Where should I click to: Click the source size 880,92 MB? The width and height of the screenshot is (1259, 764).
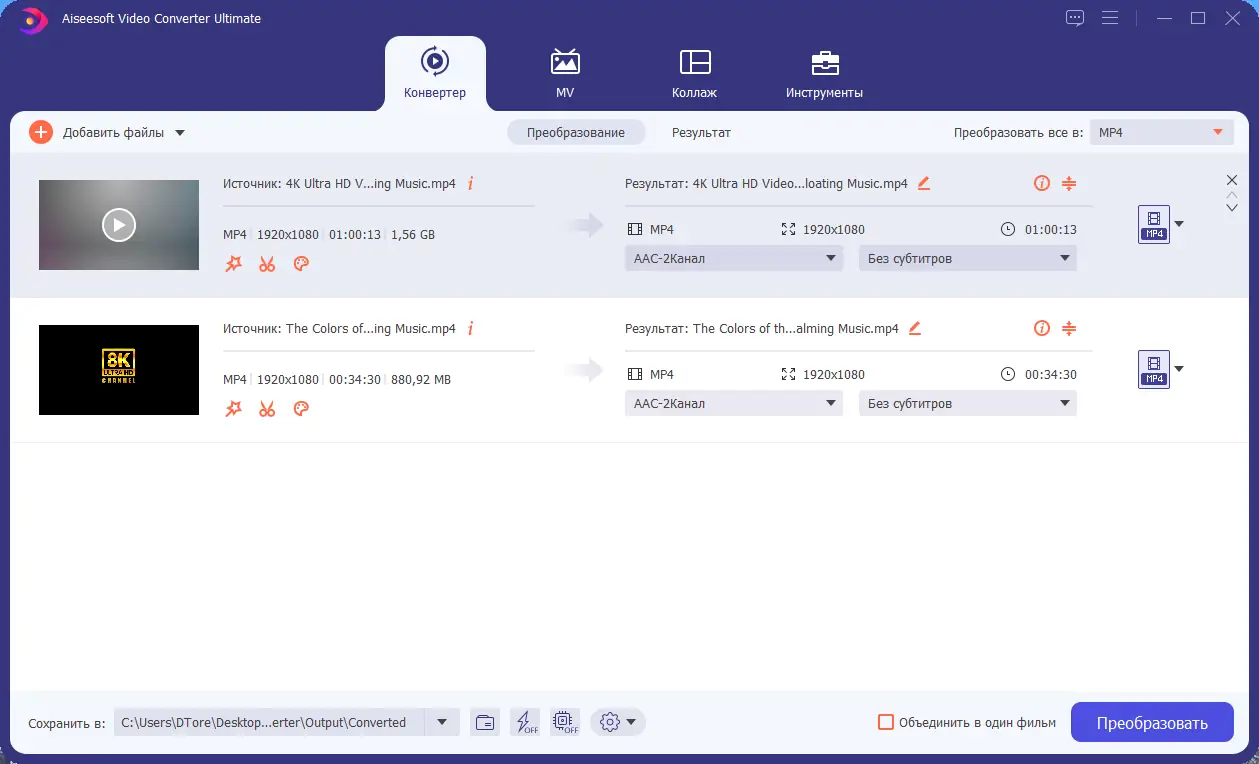[421, 380]
